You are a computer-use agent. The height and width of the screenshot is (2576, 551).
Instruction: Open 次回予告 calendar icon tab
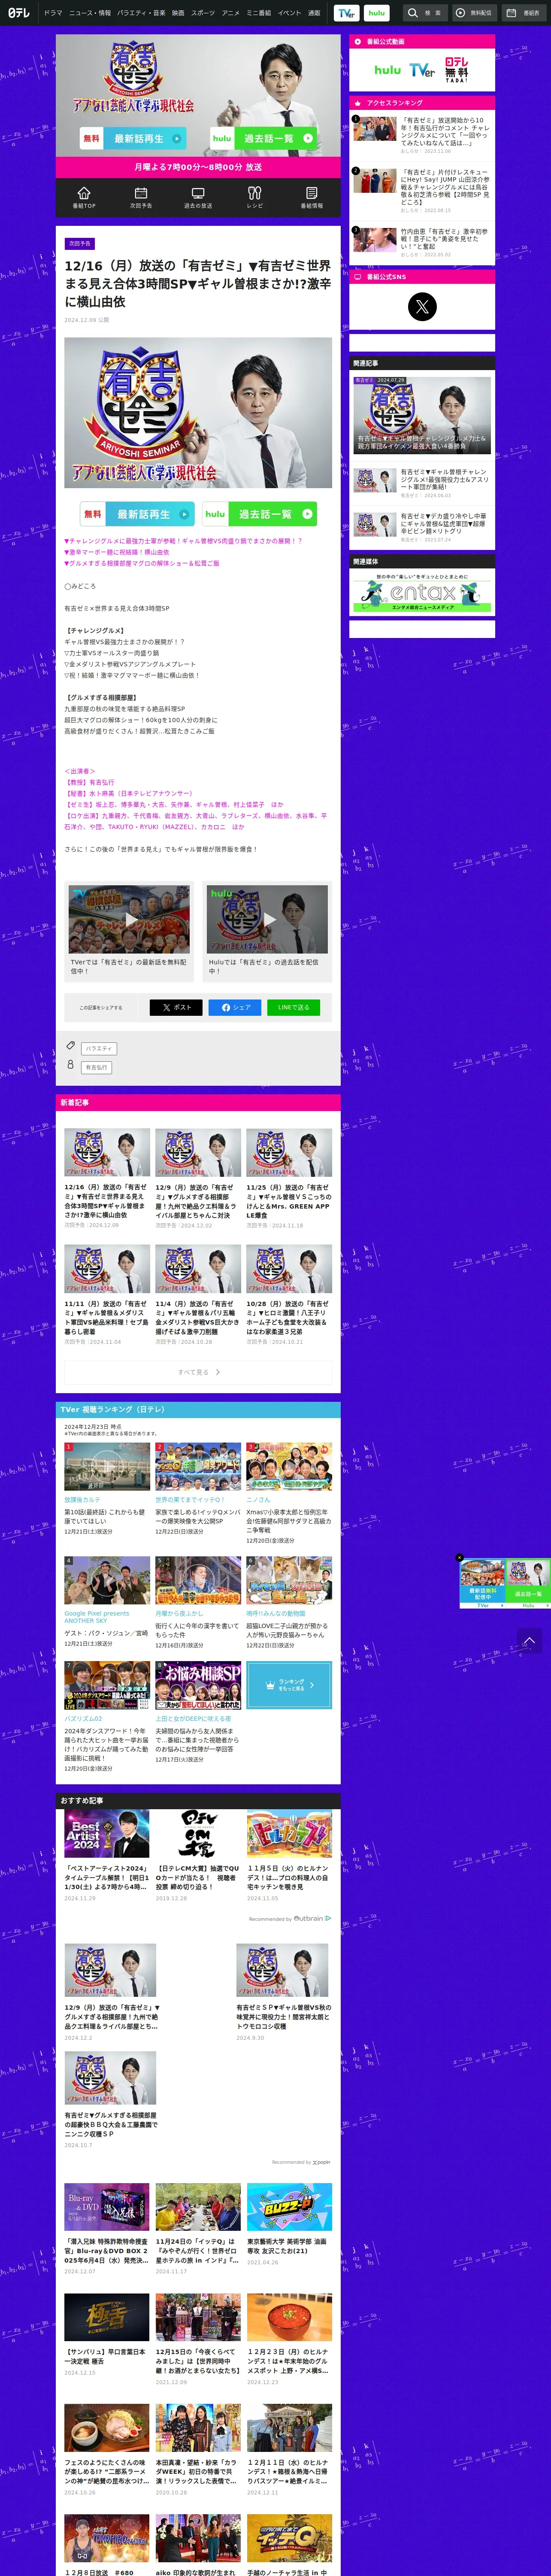[x=141, y=197]
